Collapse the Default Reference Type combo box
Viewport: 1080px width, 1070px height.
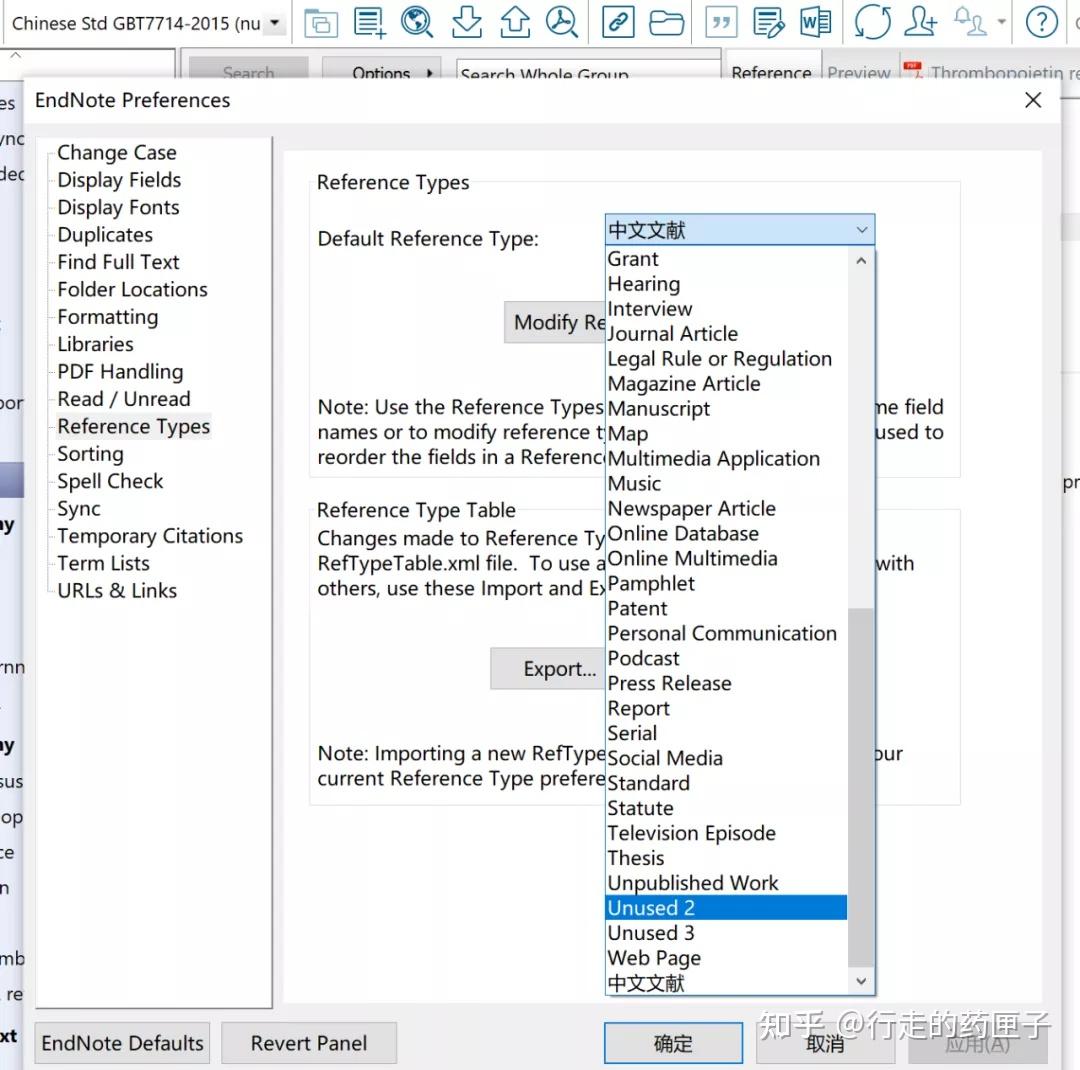click(862, 230)
